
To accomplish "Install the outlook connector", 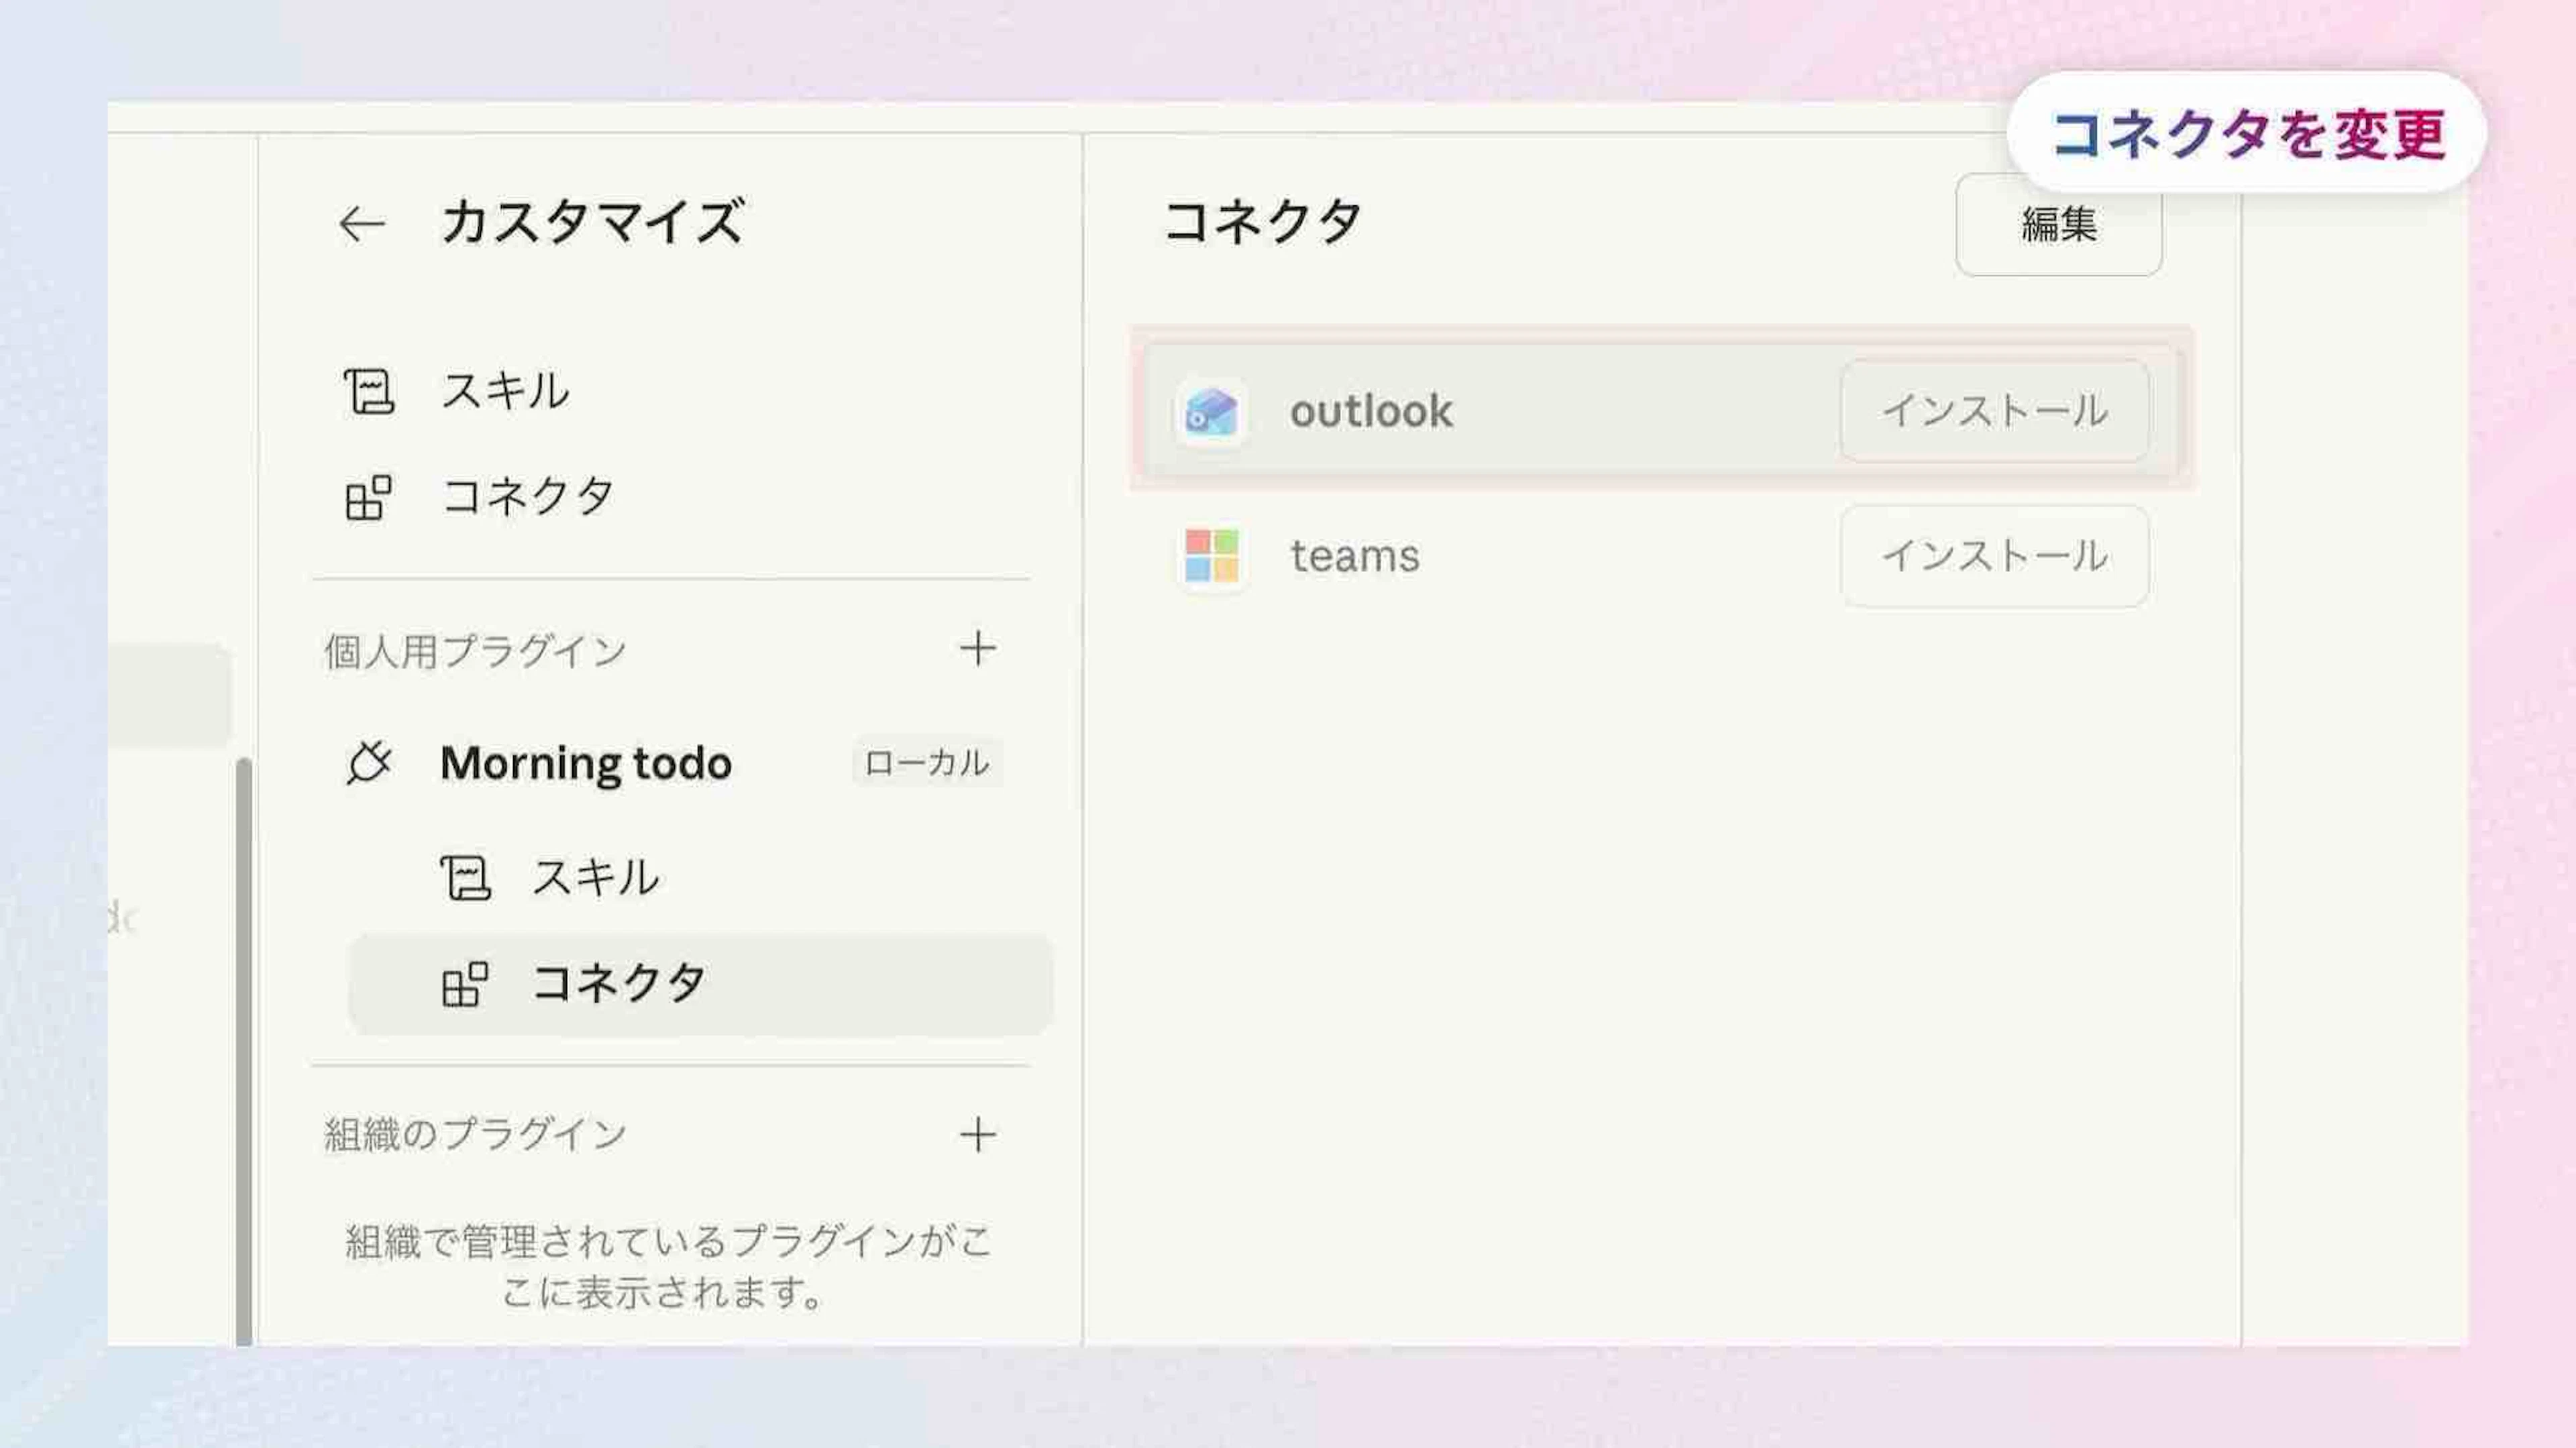I will pyautogui.click(x=1994, y=411).
